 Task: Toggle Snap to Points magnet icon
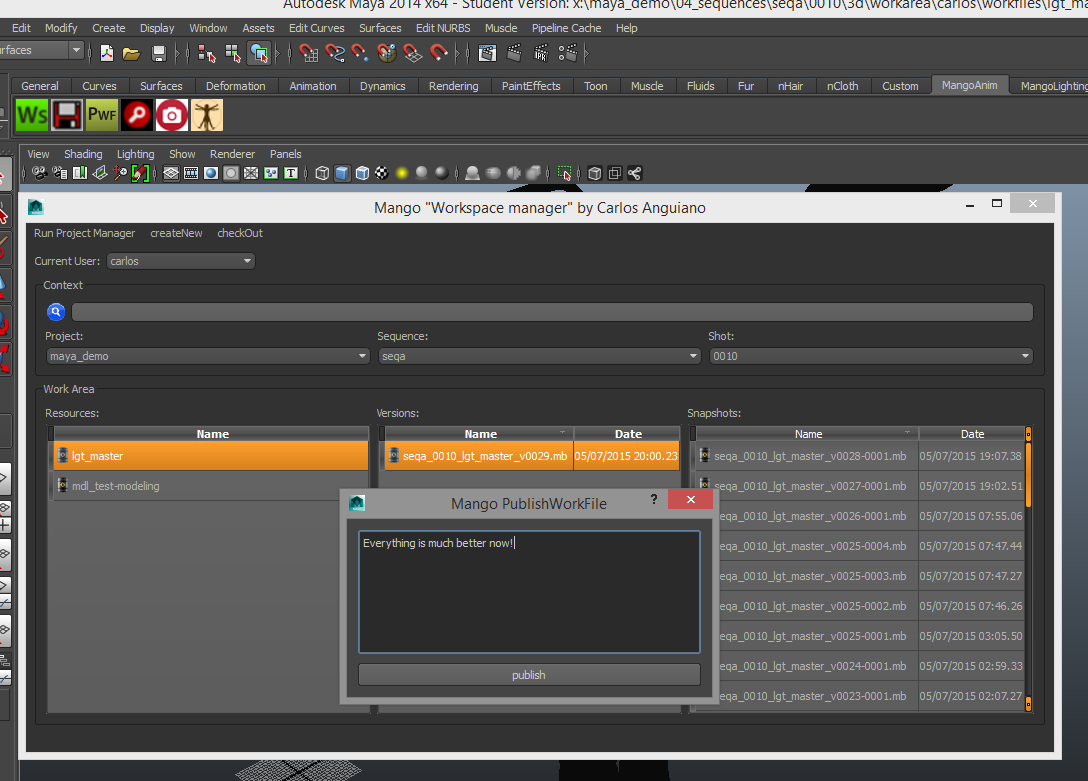[360, 53]
